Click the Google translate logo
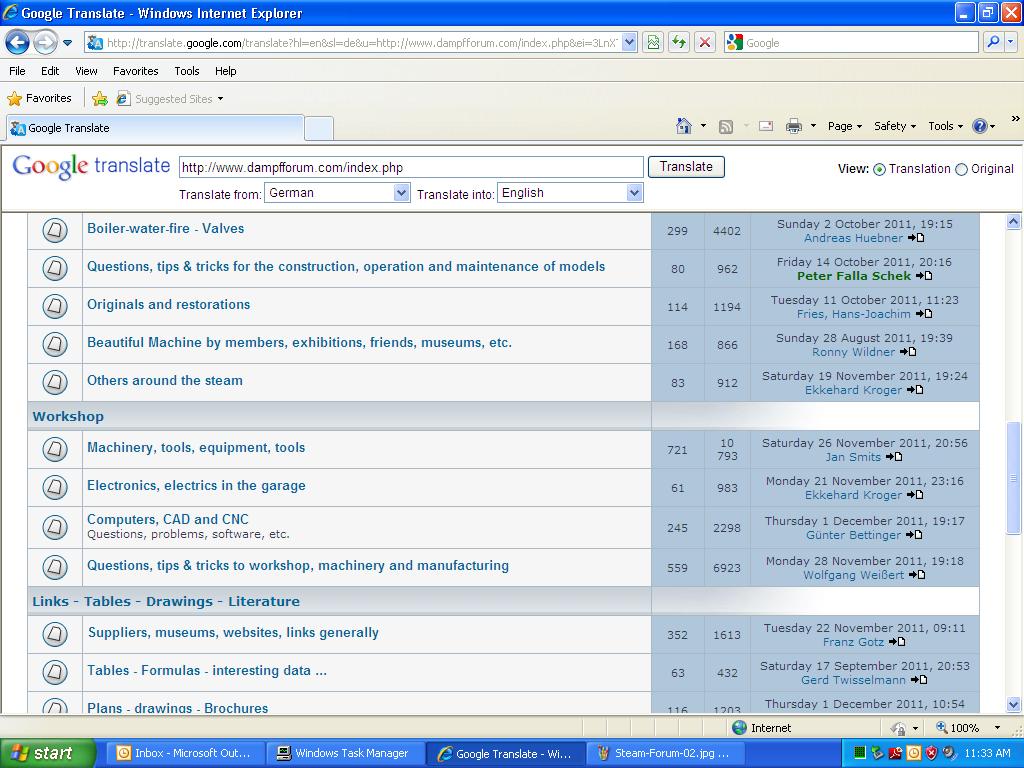 pos(91,167)
